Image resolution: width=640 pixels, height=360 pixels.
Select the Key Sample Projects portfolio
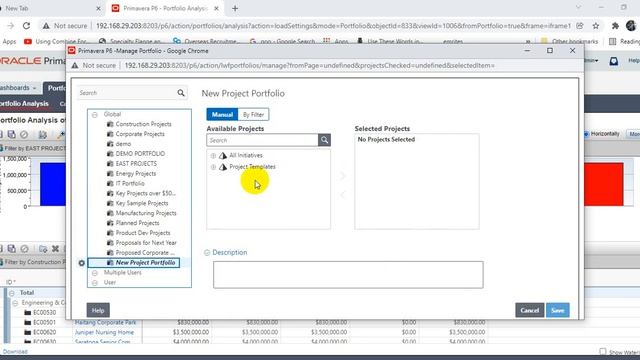click(142, 203)
